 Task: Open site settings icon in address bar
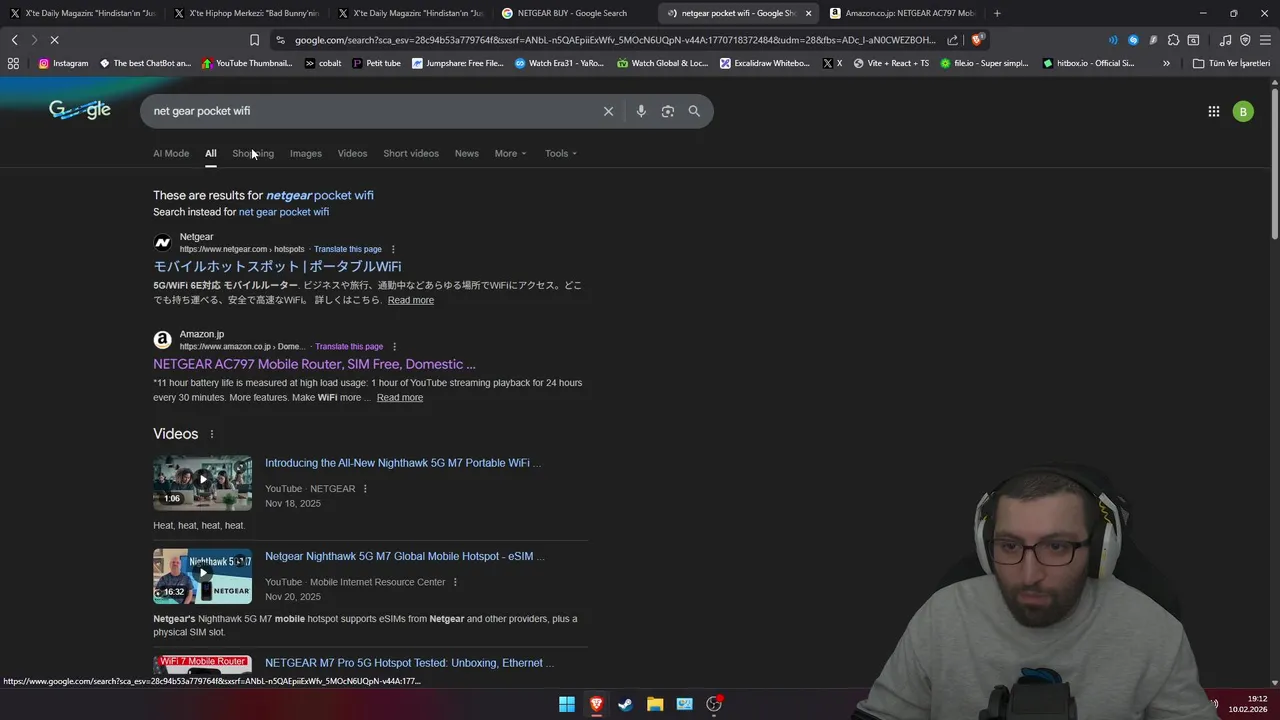[280, 40]
